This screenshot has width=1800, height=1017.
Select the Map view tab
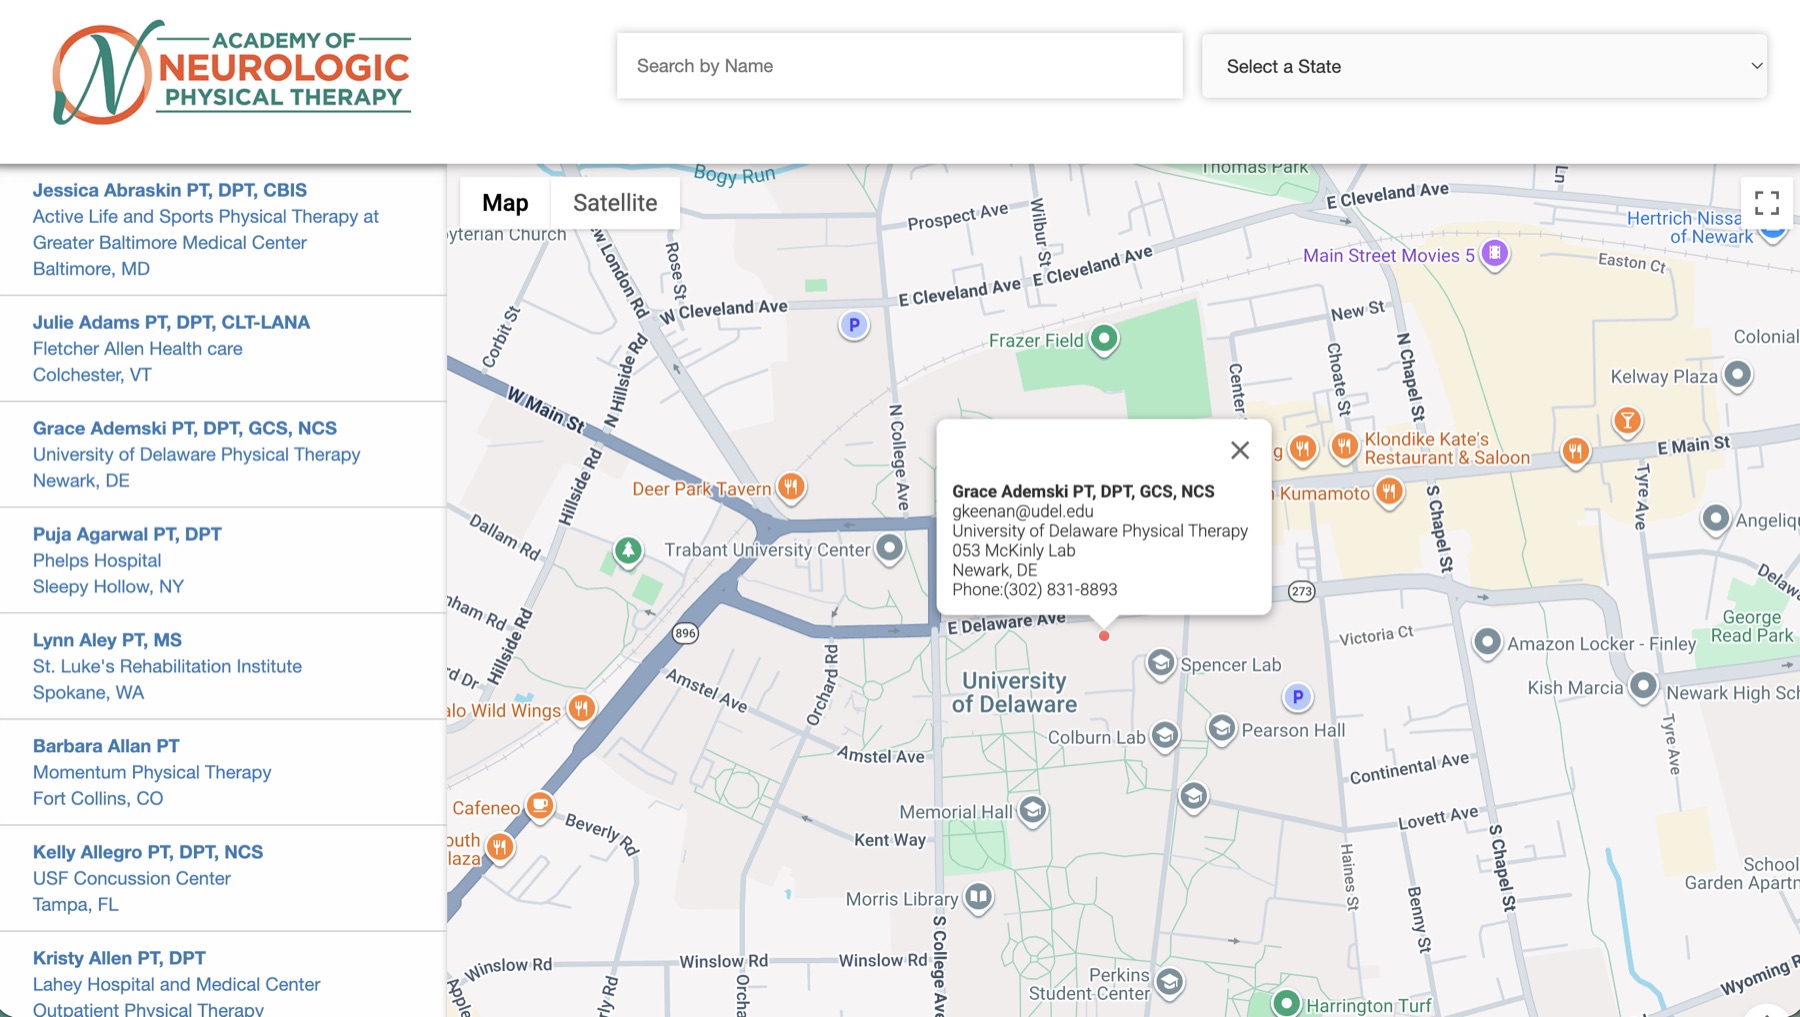point(505,203)
